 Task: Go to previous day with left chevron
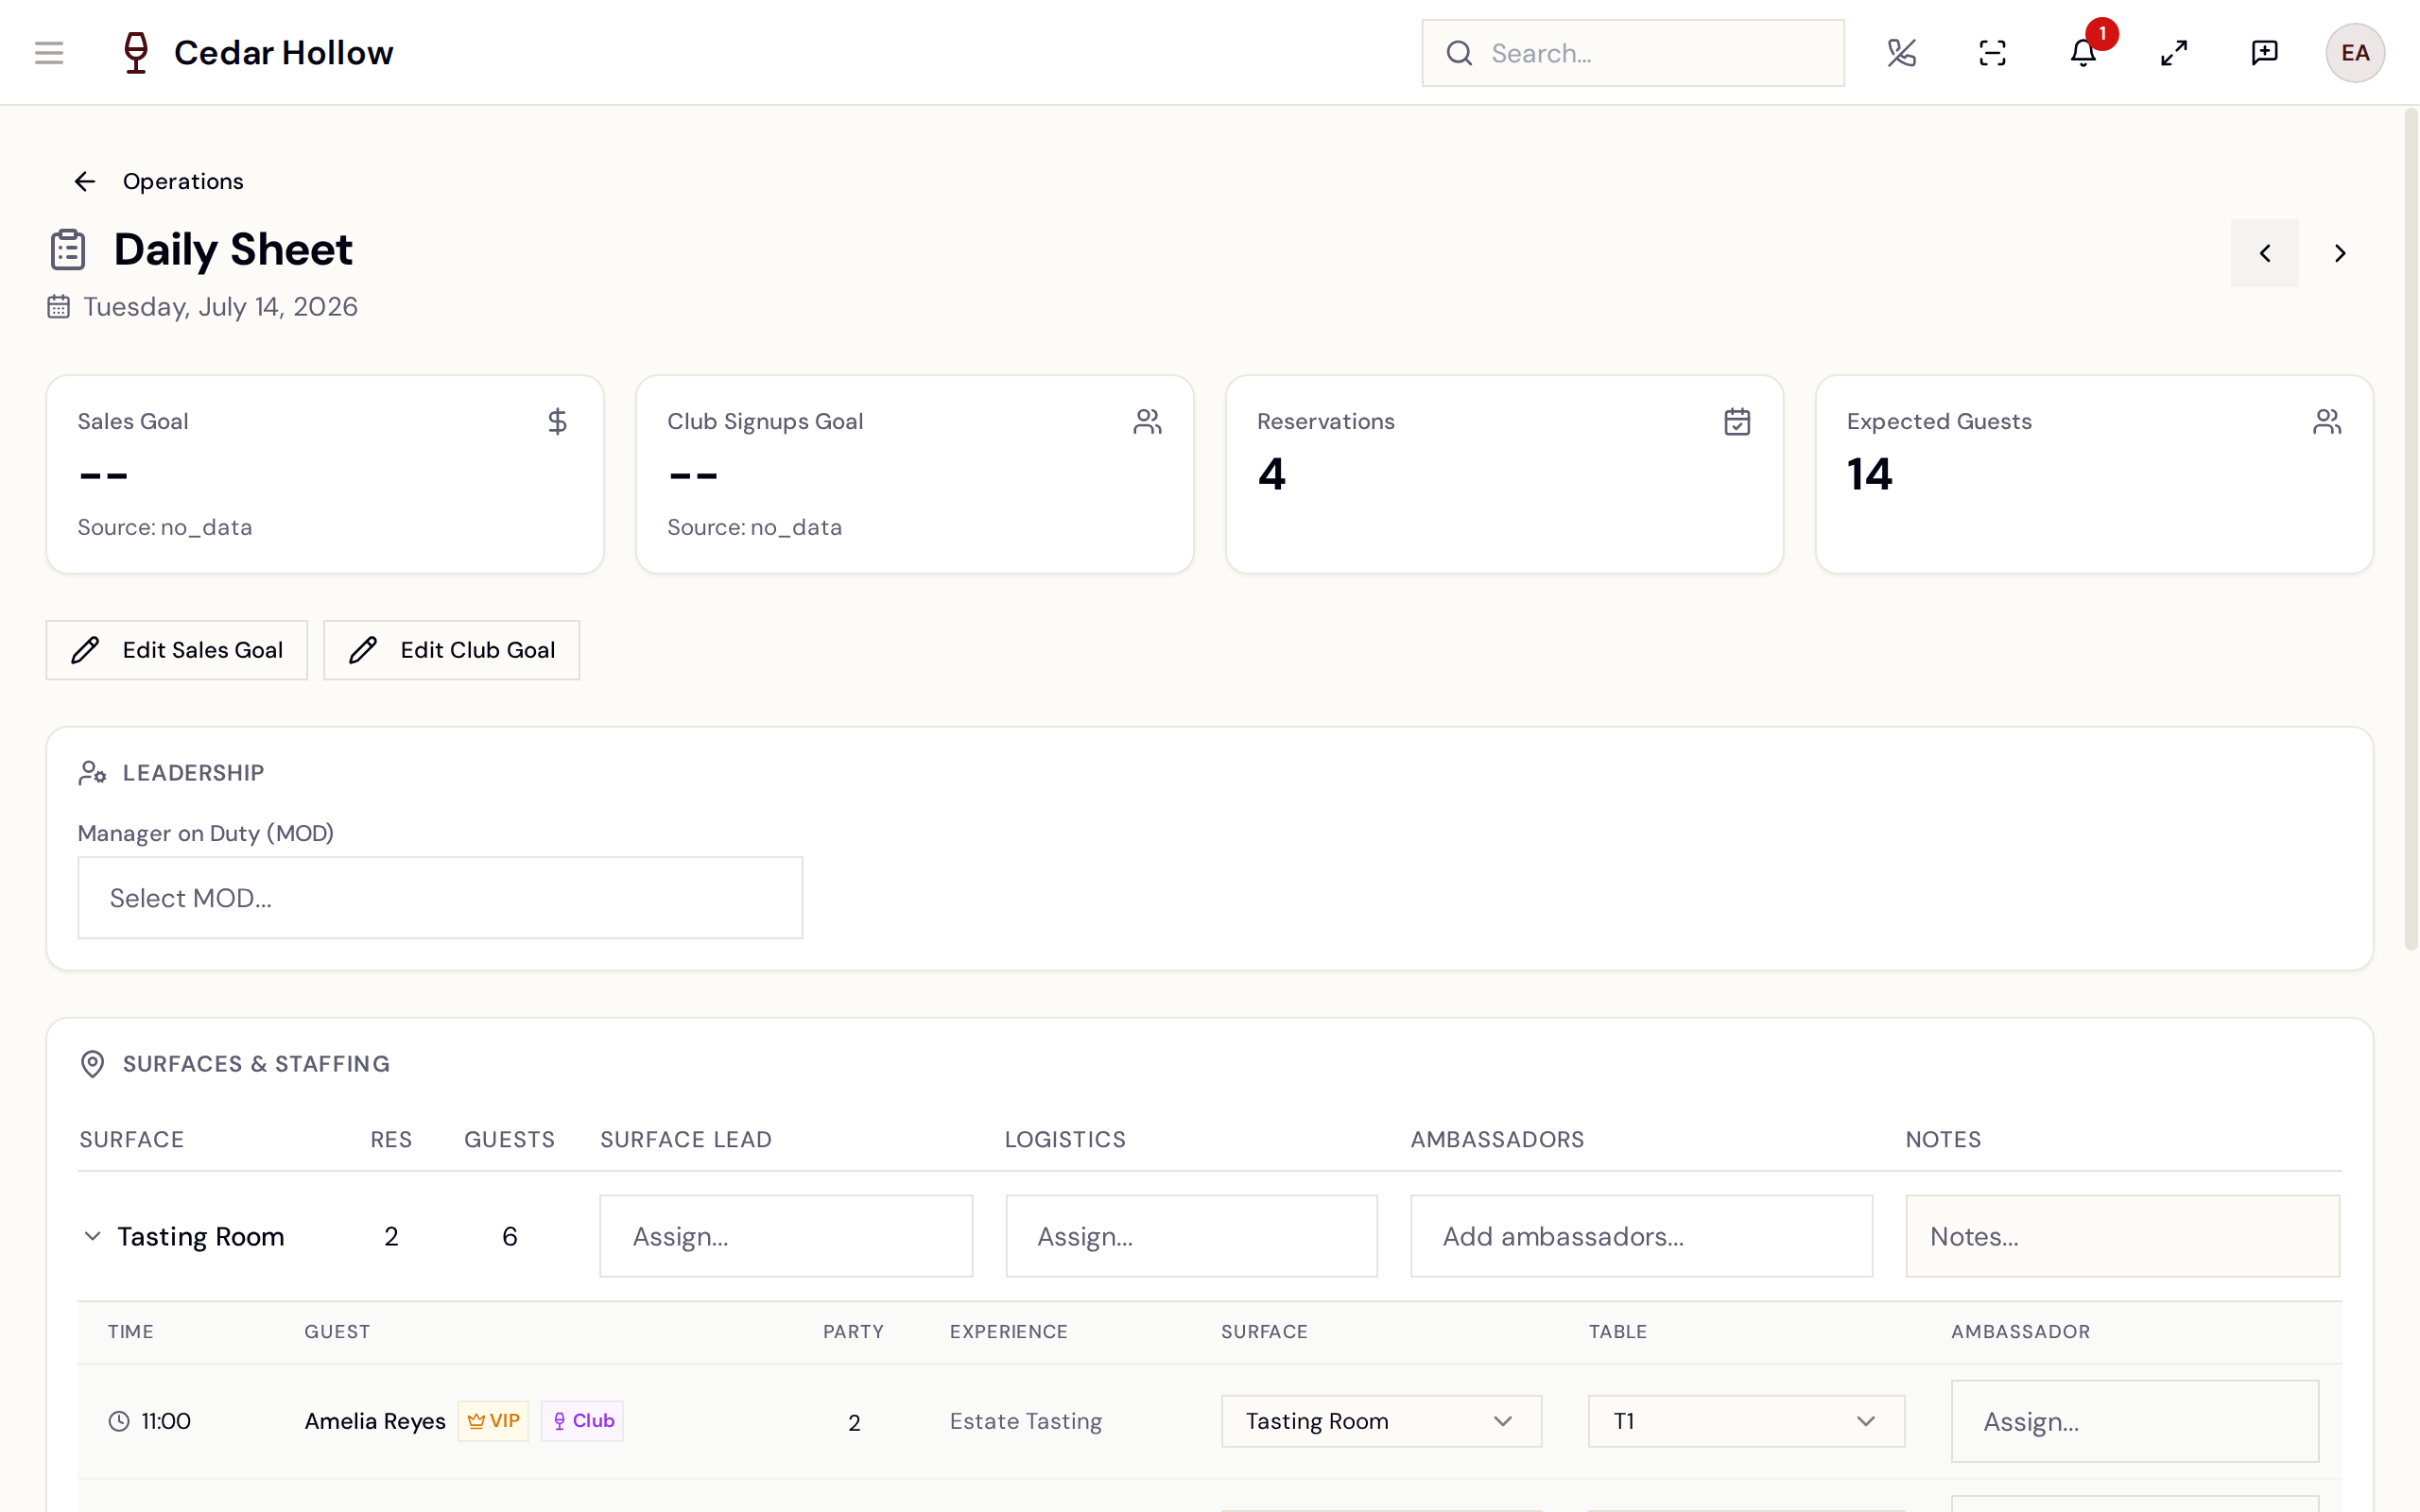[2265, 253]
